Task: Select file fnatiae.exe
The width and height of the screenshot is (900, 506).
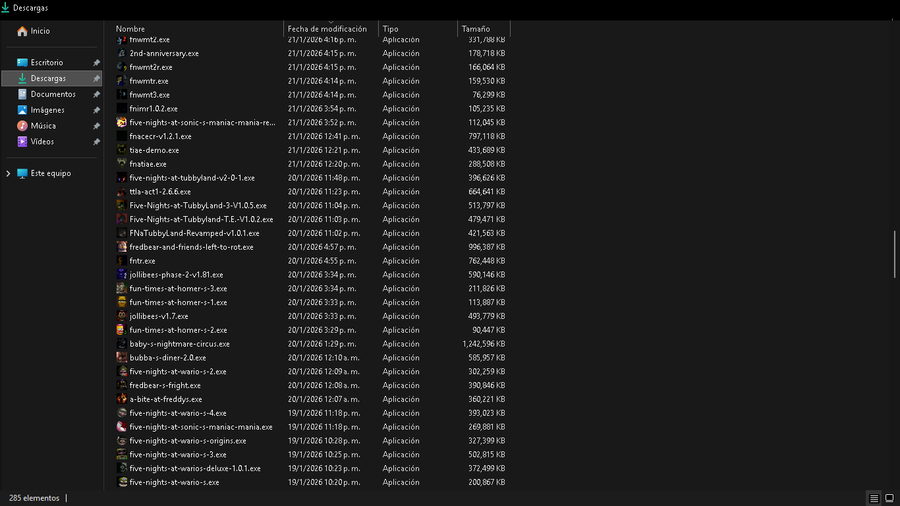Action: (148, 164)
